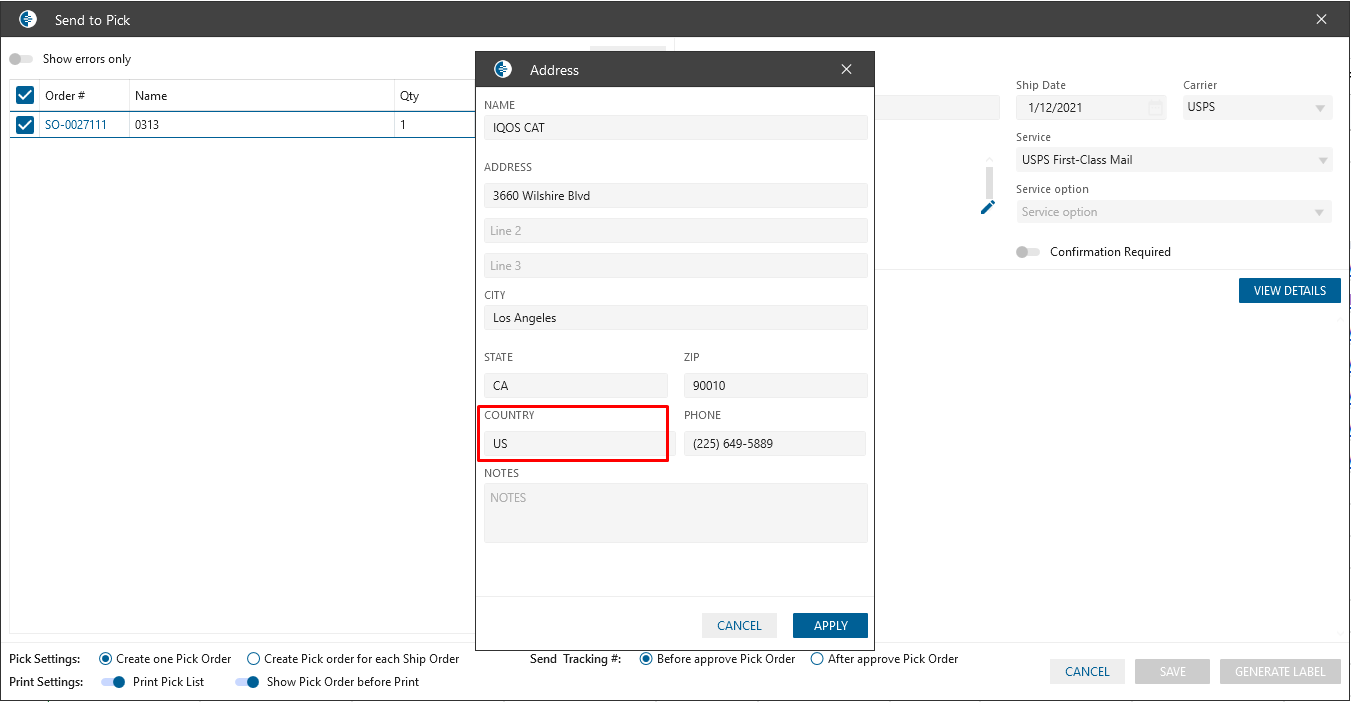Click the pencil edit address icon

coord(988,207)
